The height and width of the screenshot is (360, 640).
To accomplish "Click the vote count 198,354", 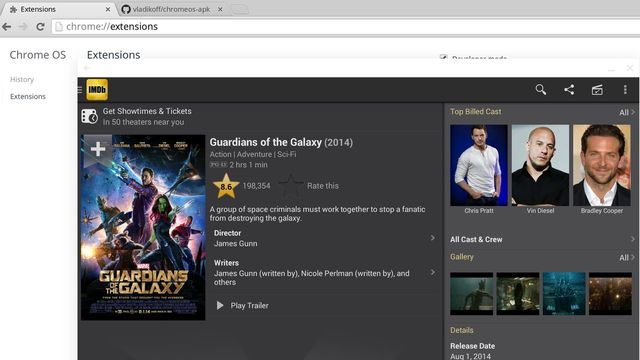I will point(256,186).
